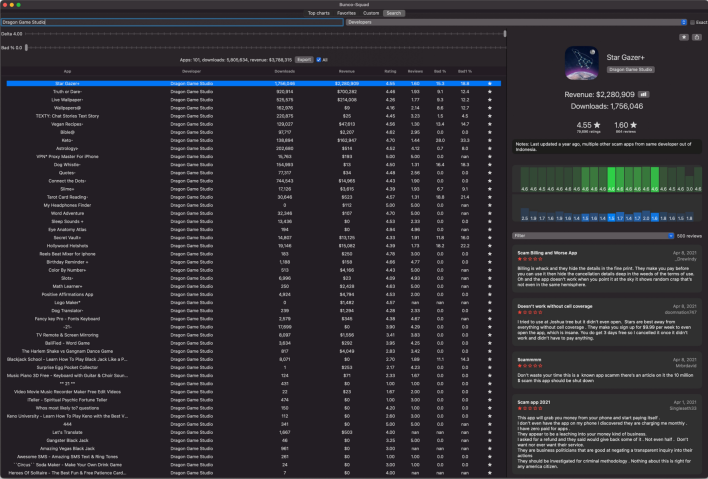This screenshot has width=708, height=479.
Task: Click the Star Gazer+ app icon image
Action: [582, 63]
